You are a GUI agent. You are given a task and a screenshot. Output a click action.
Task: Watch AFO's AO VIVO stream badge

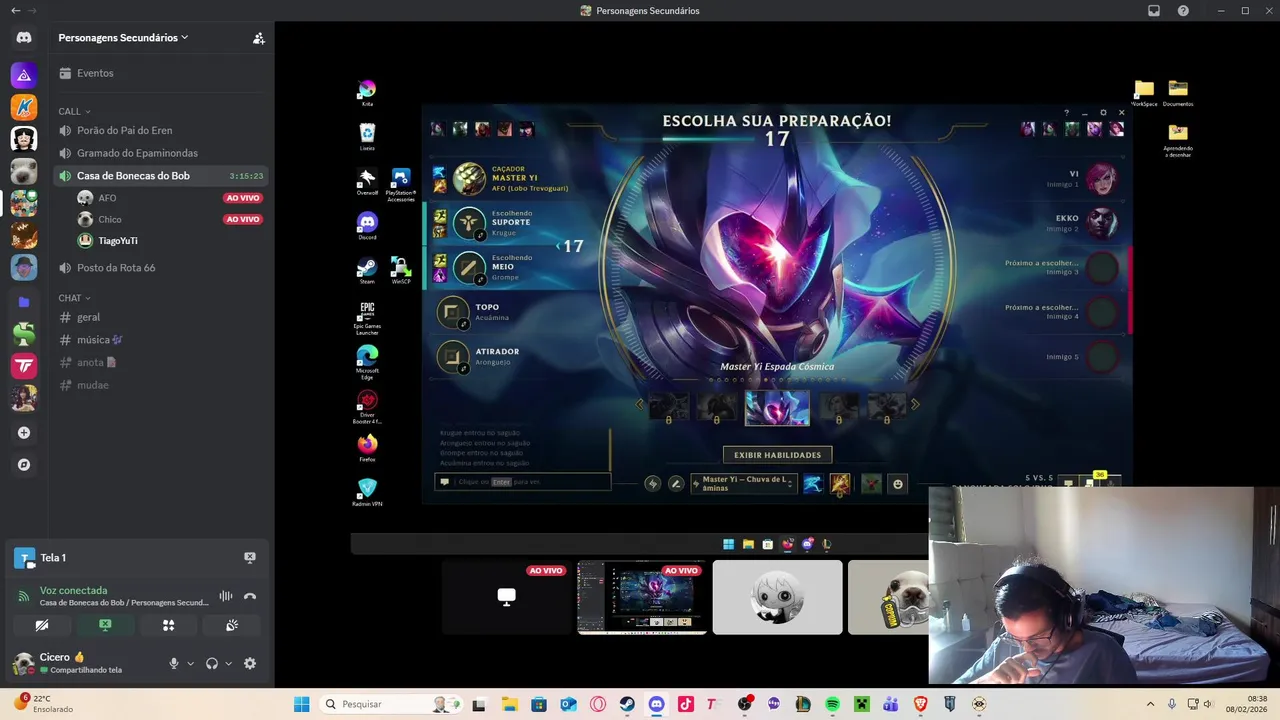click(243, 198)
